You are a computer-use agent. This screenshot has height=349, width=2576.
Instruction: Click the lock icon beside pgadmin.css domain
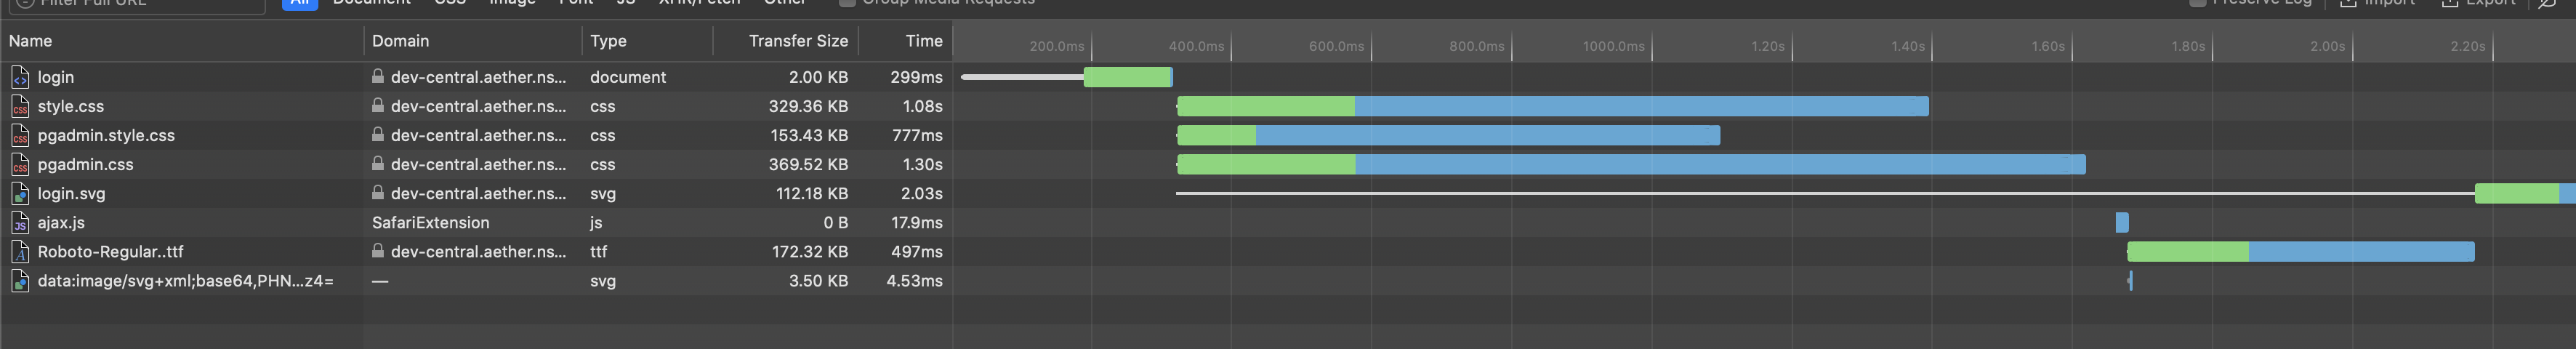[x=378, y=163]
